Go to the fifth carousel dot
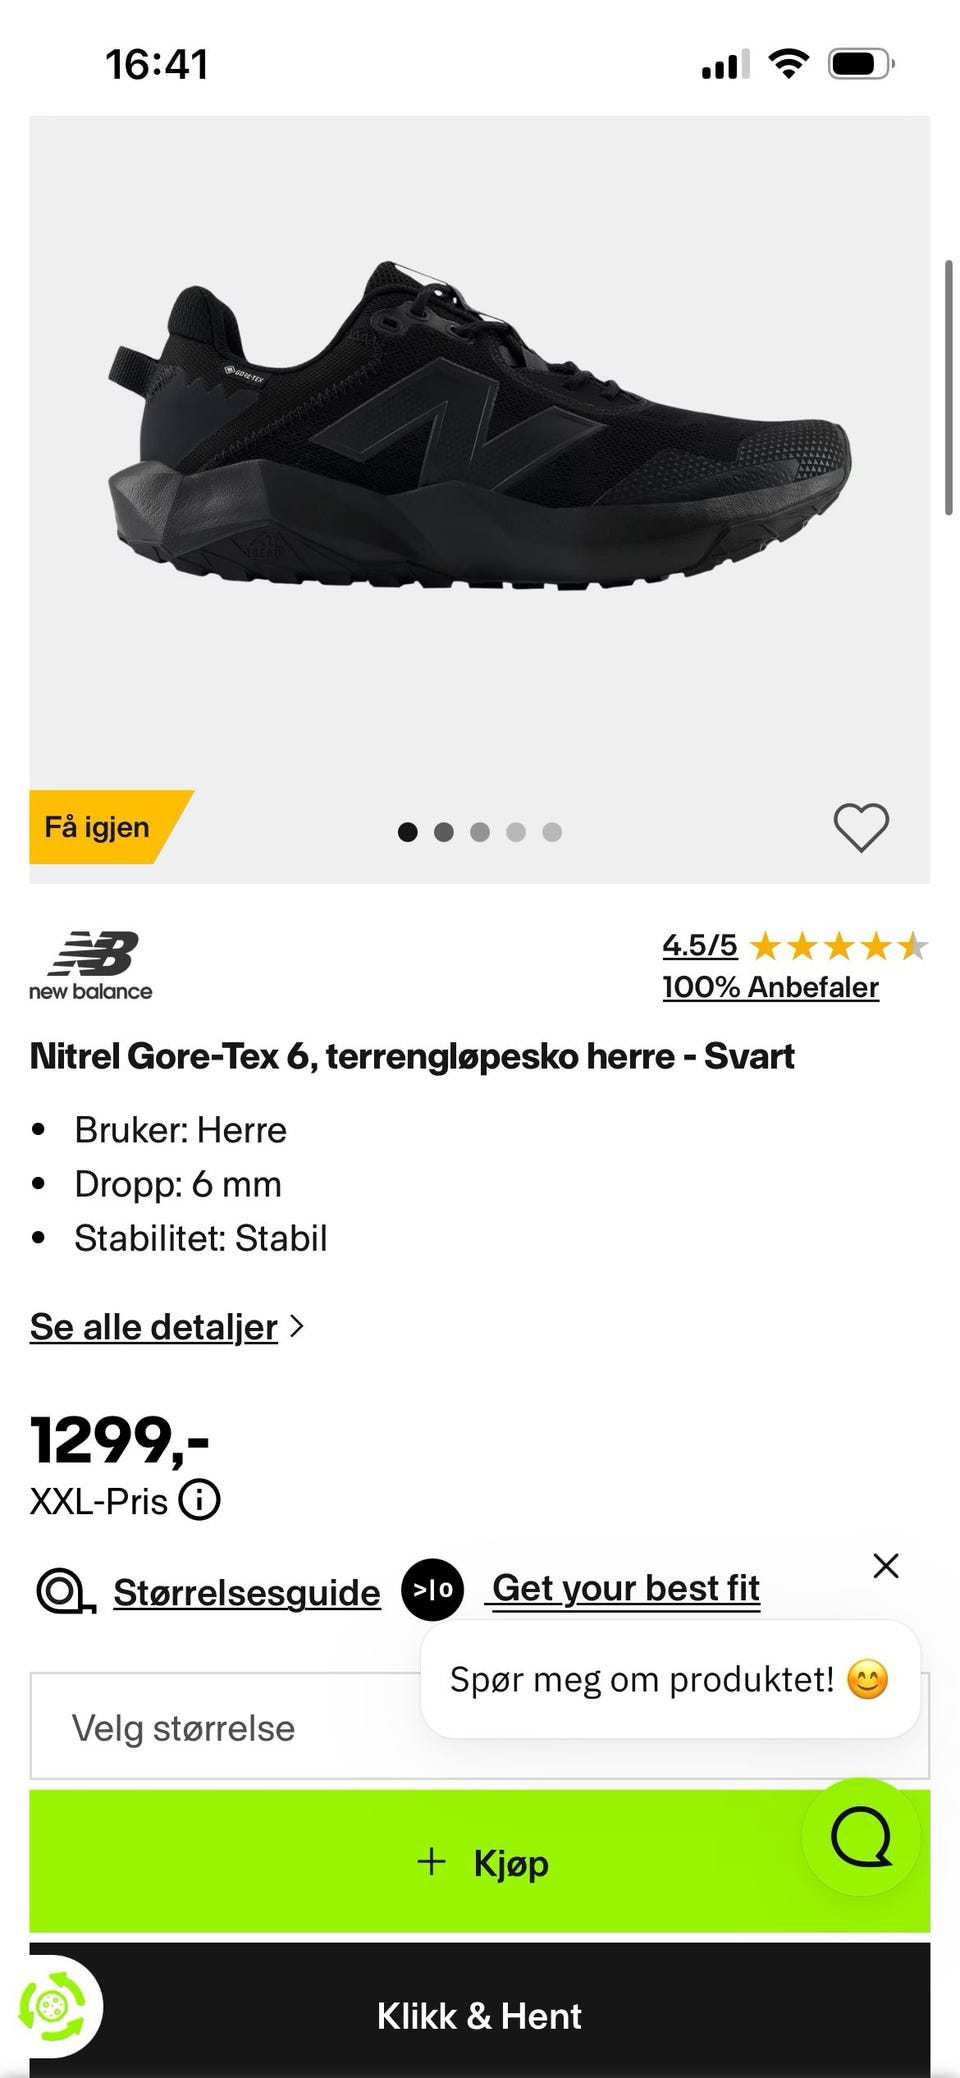This screenshot has height=2078, width=960. (x=552, y=832)
